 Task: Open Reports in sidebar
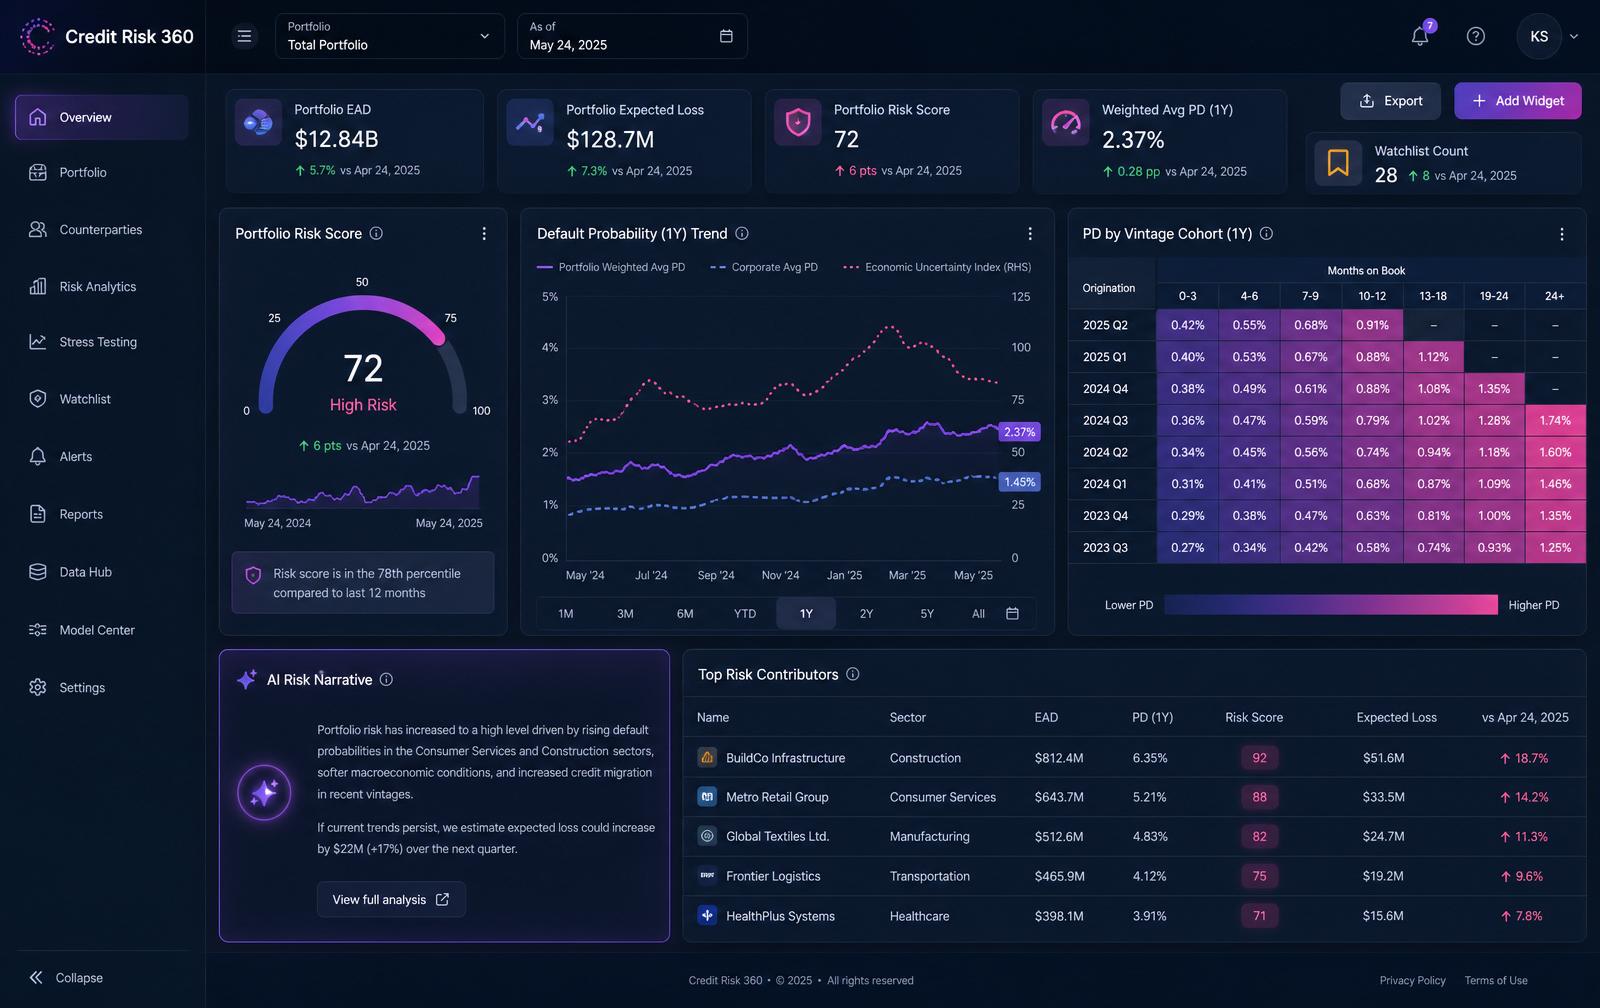coord(102,514)
